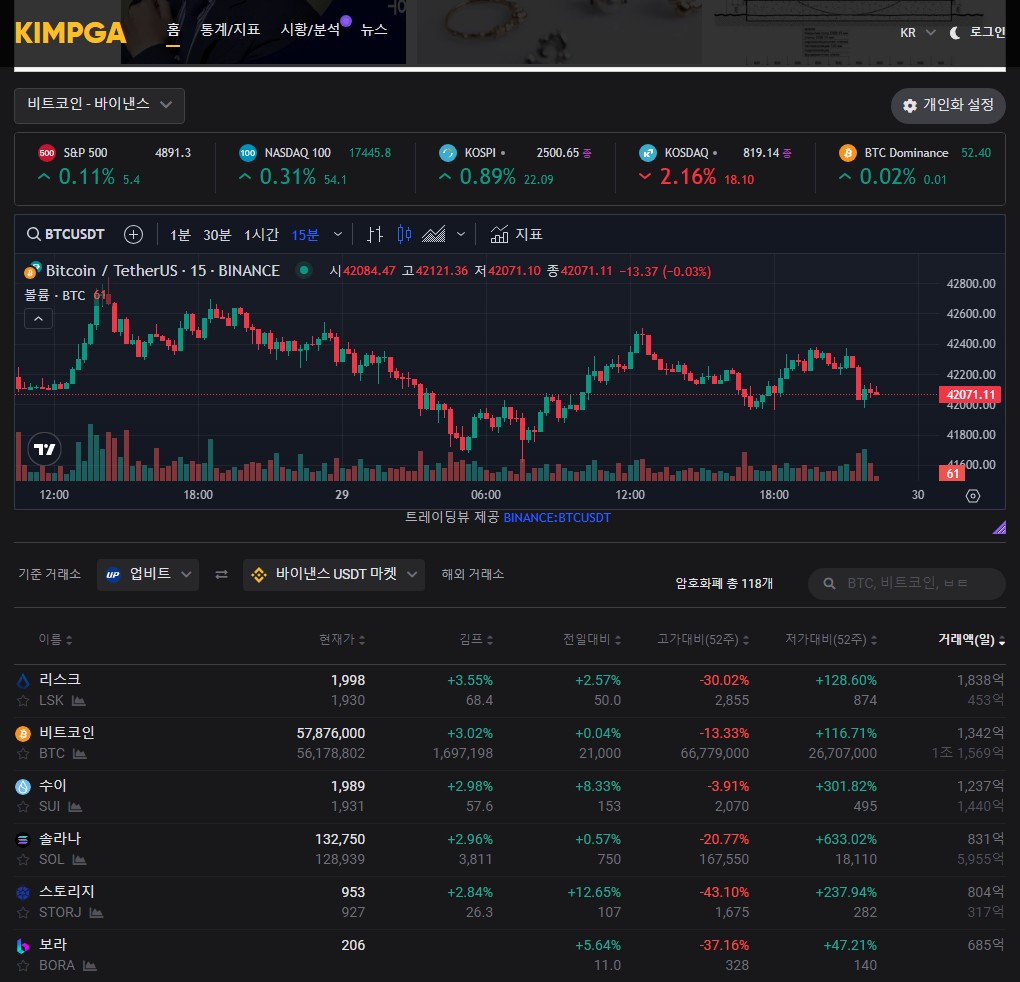Click the 로그인 link
1020x982 pixels.
(987, 33)
